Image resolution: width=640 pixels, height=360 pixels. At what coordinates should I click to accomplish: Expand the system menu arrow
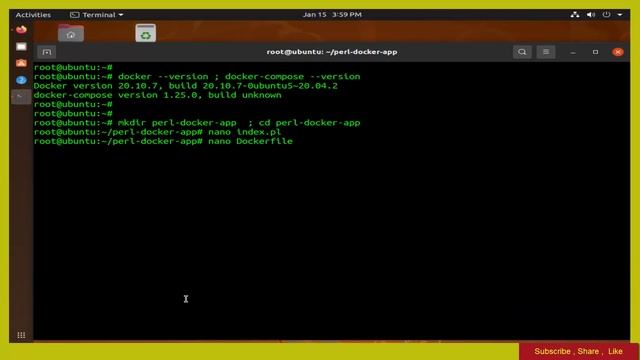coord(620,15)
